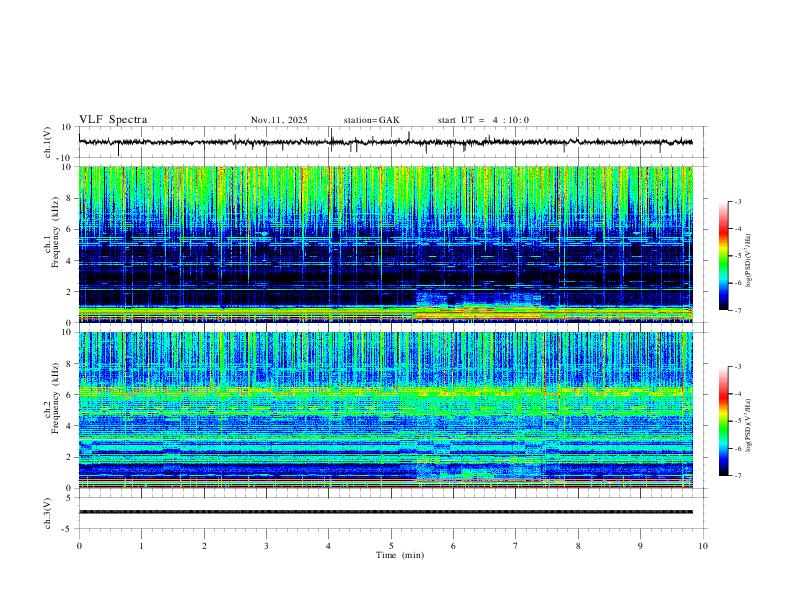
Task: Click the '-5' tick on ch.3(V) axis
Action: tap(68, 529)
